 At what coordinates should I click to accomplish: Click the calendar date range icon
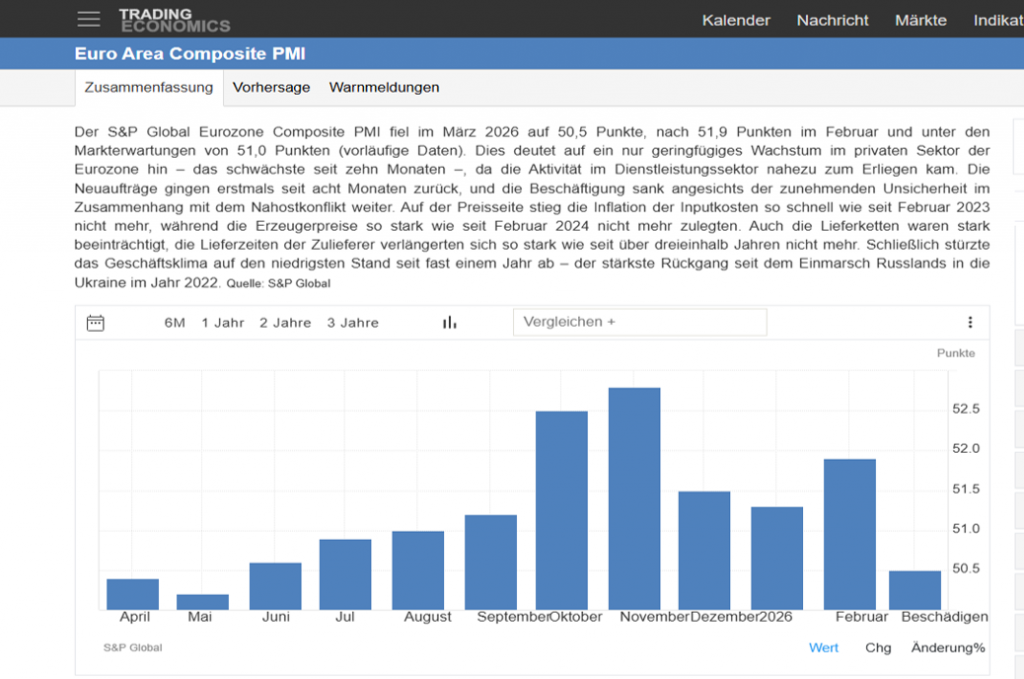[x=95, y=323]
